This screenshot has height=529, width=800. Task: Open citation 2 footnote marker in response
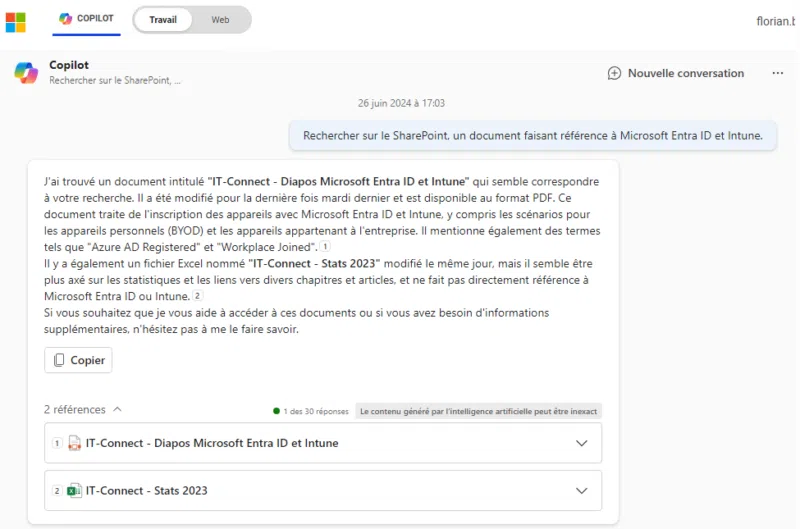(197, 296)
